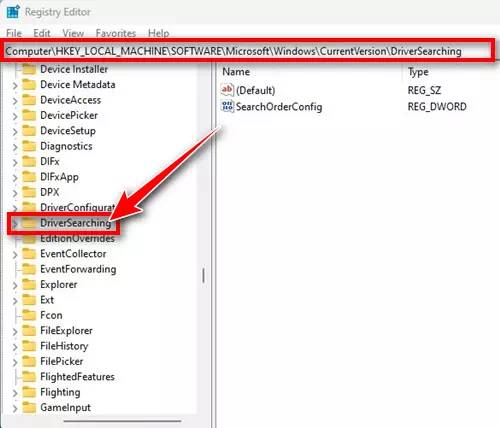
Task: Select the FileHistory folder icon
Action: pyautogui.click(x=29, y=346)
